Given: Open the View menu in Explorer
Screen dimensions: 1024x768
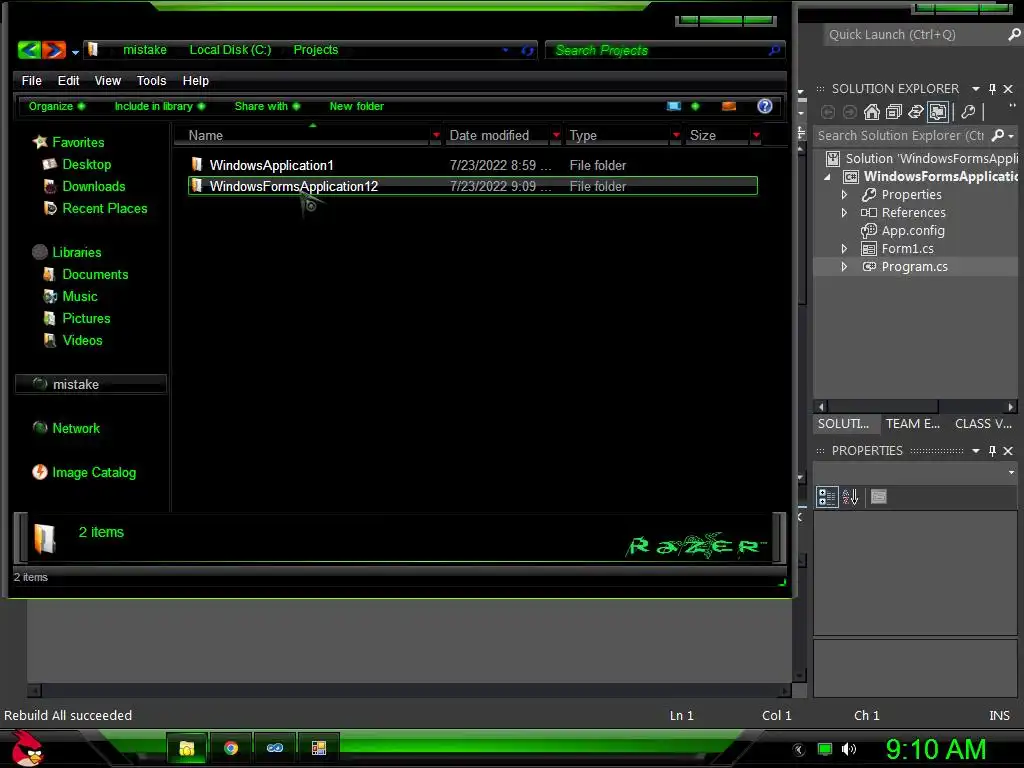Looking at the screenshot, I should (x=108, y=81).
